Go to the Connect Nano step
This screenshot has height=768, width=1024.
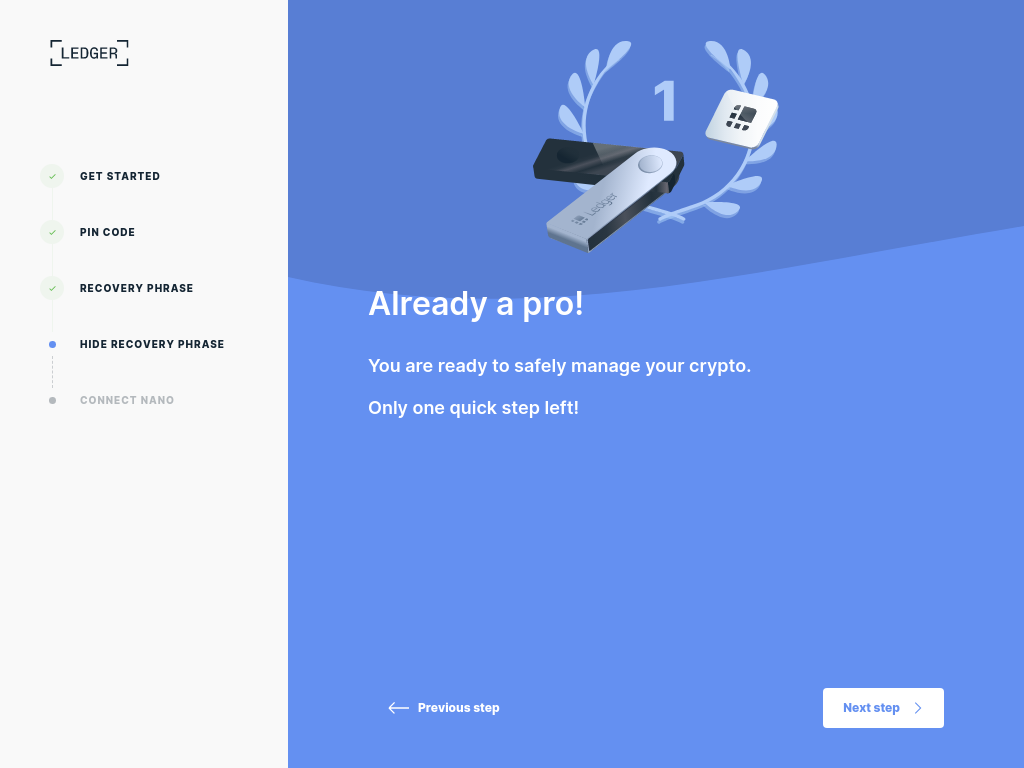127,400
